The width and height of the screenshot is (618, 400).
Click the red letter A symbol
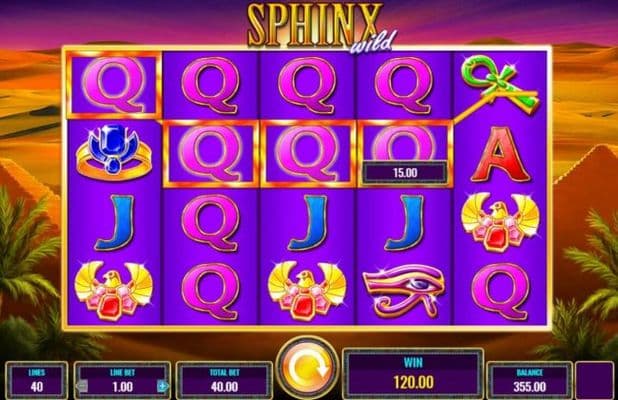coord(500,154)
